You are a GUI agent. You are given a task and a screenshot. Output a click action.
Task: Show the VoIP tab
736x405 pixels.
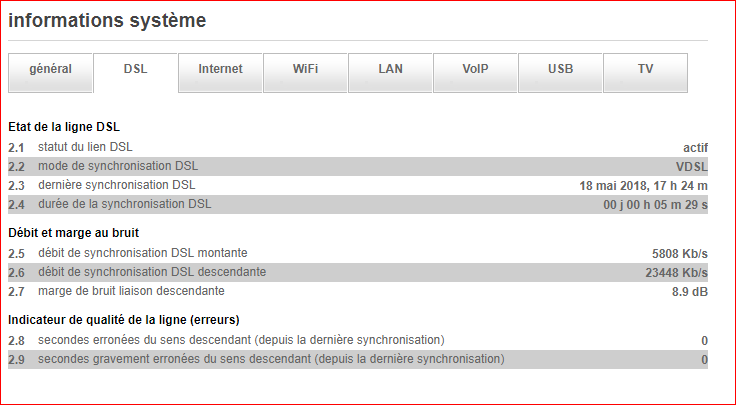(x=475, y=70)
